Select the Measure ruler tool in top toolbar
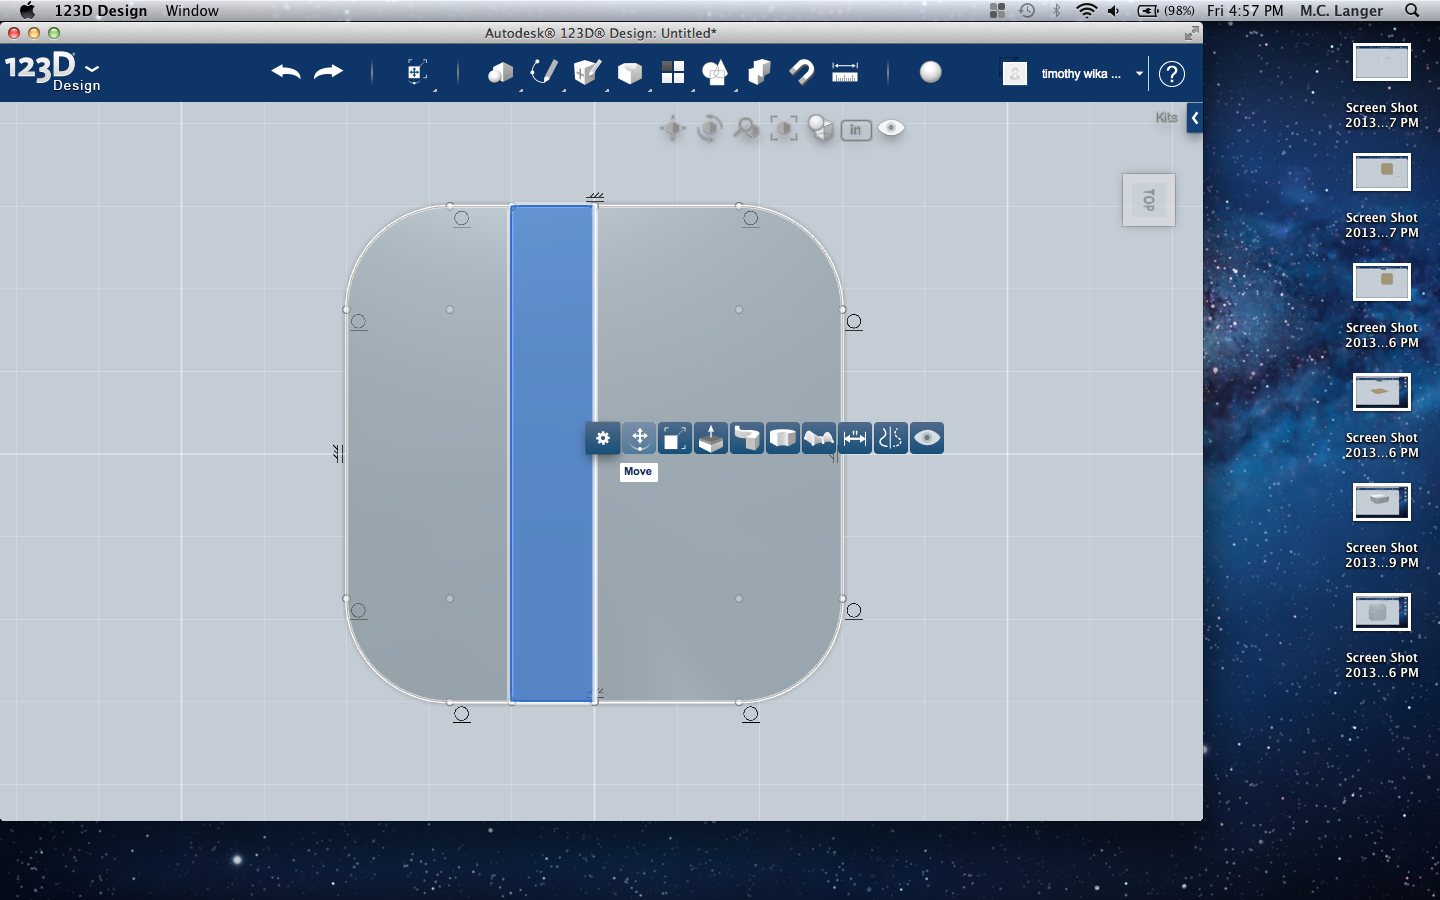The width and height of the screenshot is (1440, 900). pos(845,72)
